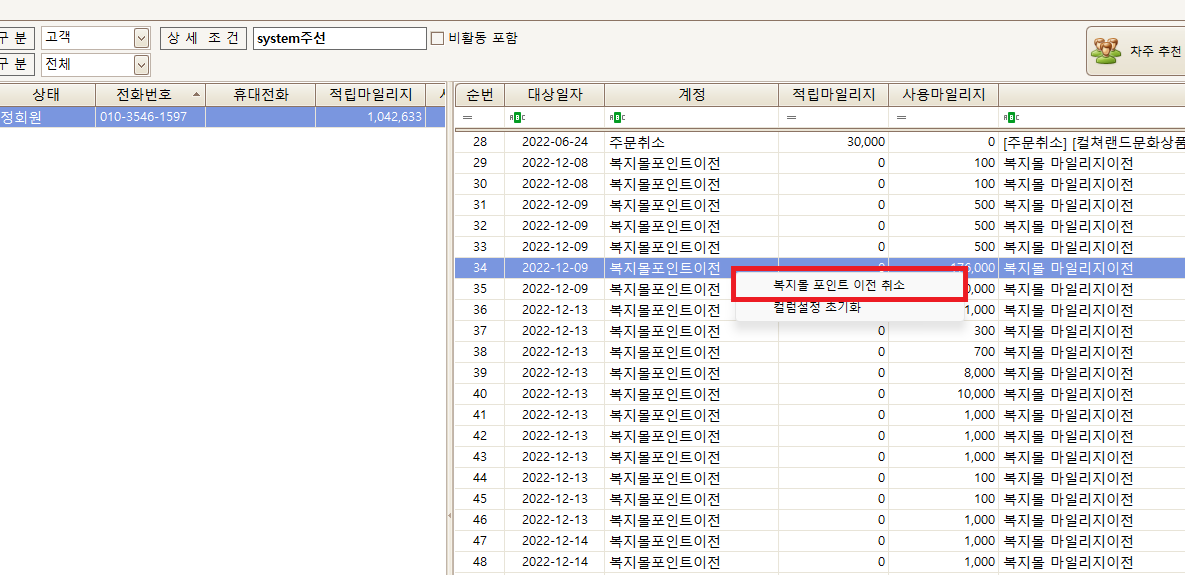The width and height of the screenshot is (1185, 575).
Task: Click the 상세 조건 button
Action: pos(203,38)
